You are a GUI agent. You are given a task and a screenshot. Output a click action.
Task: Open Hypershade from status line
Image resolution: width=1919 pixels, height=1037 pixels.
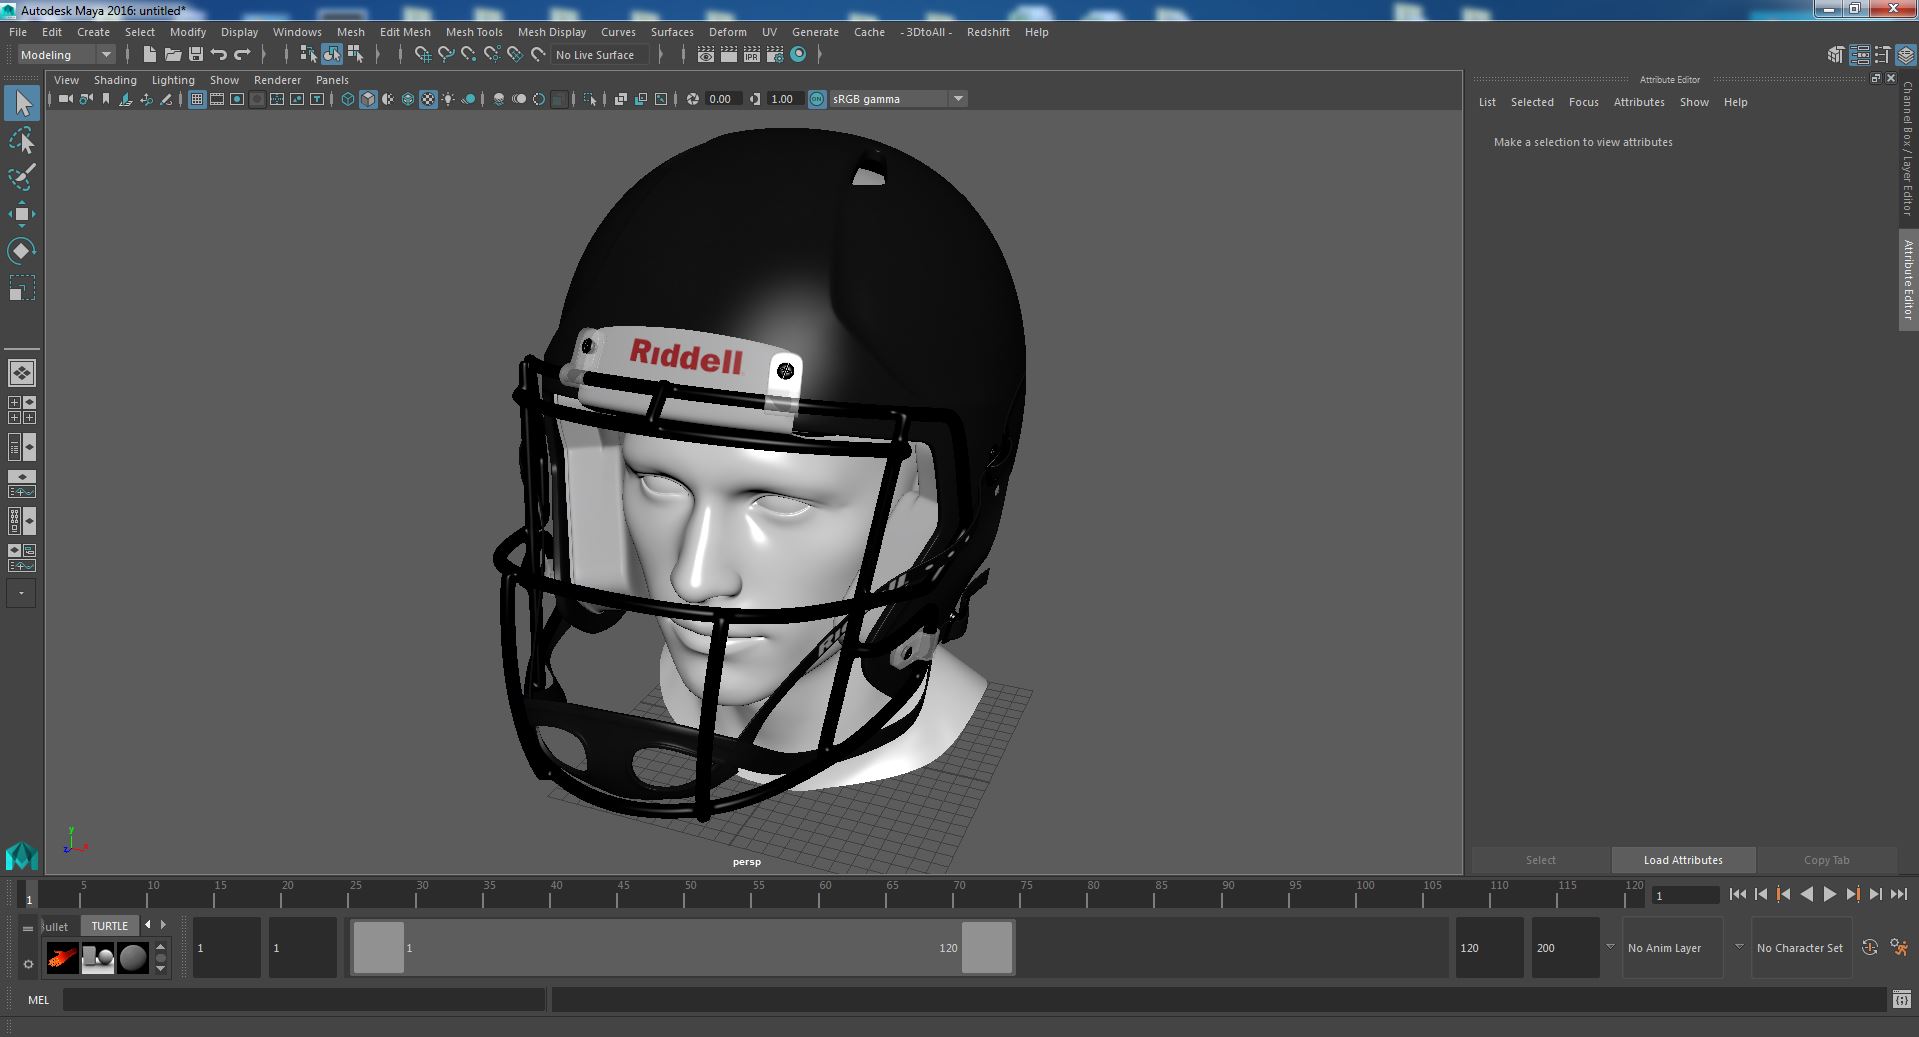(x=798, y=55)
